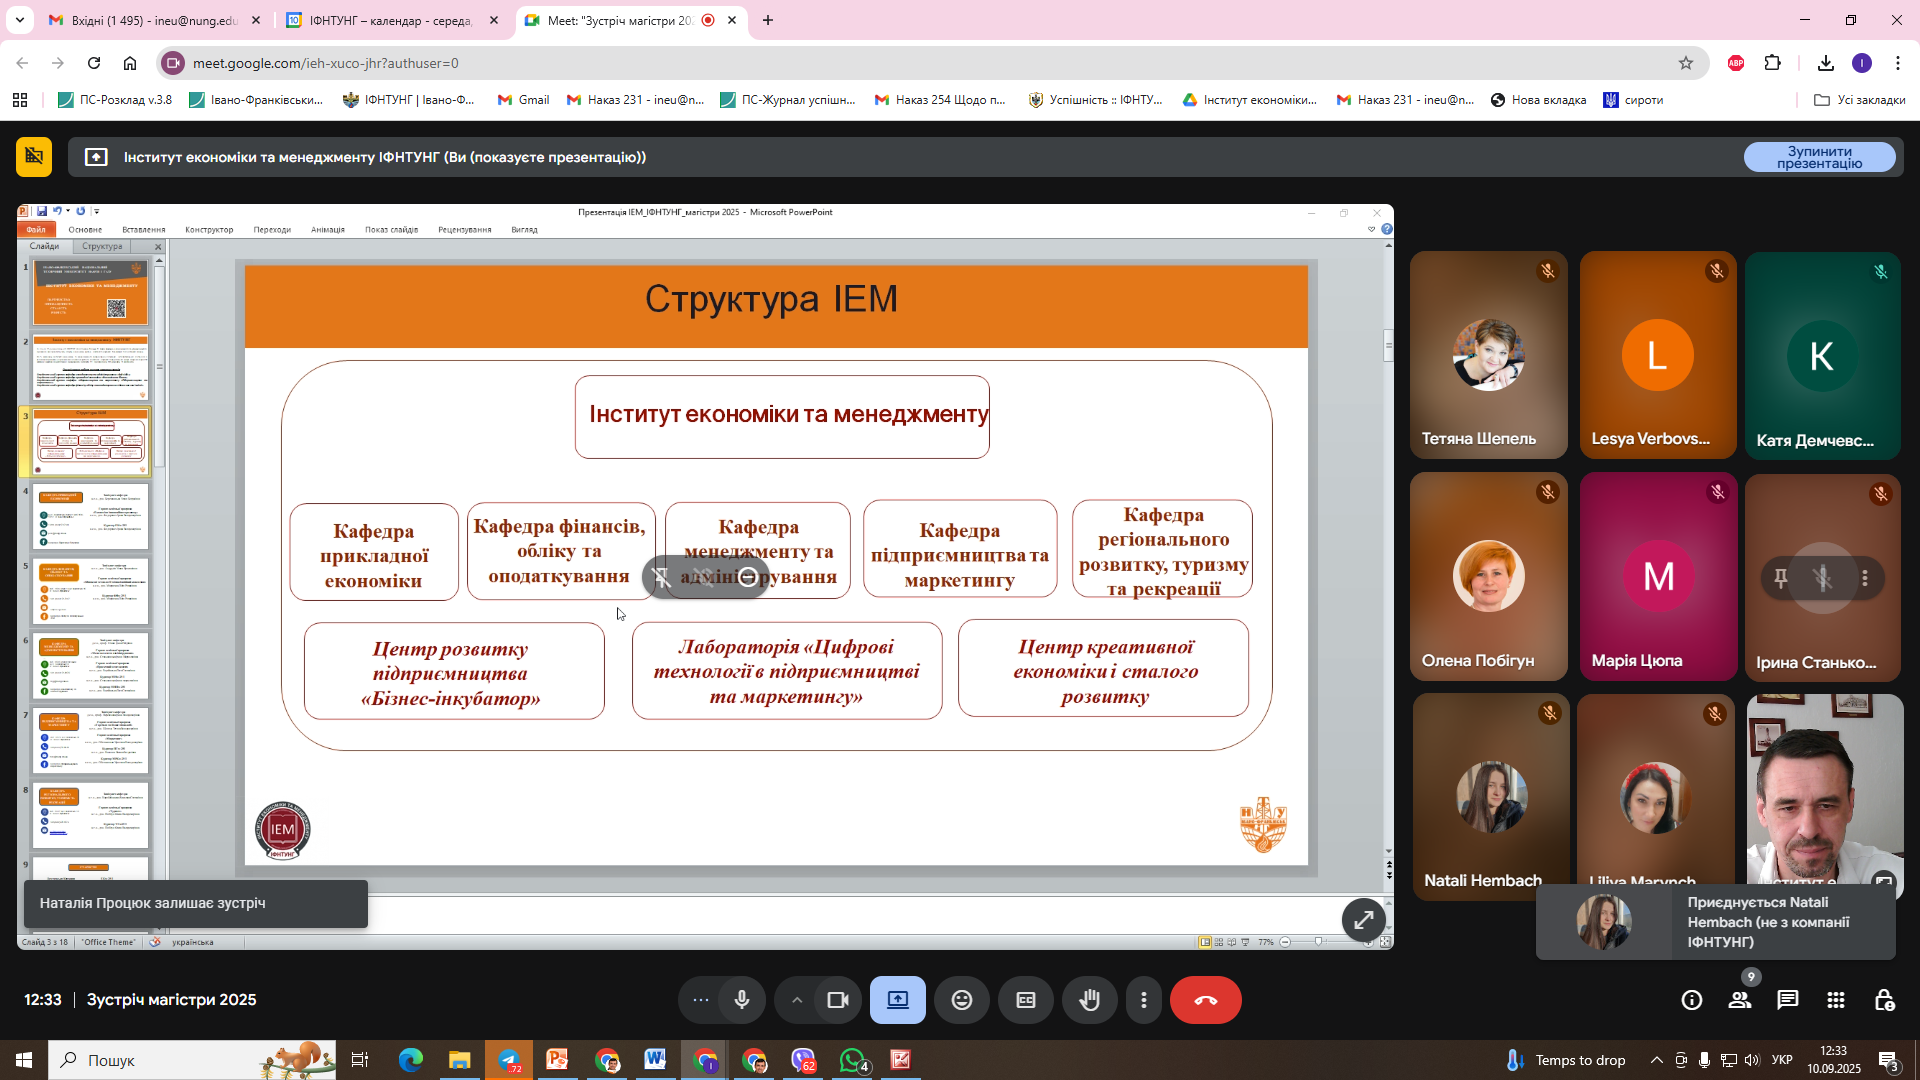The image size is (1920, 1080).
Task: Open the Gmail inbox browser tab
Action: point(153,20)
